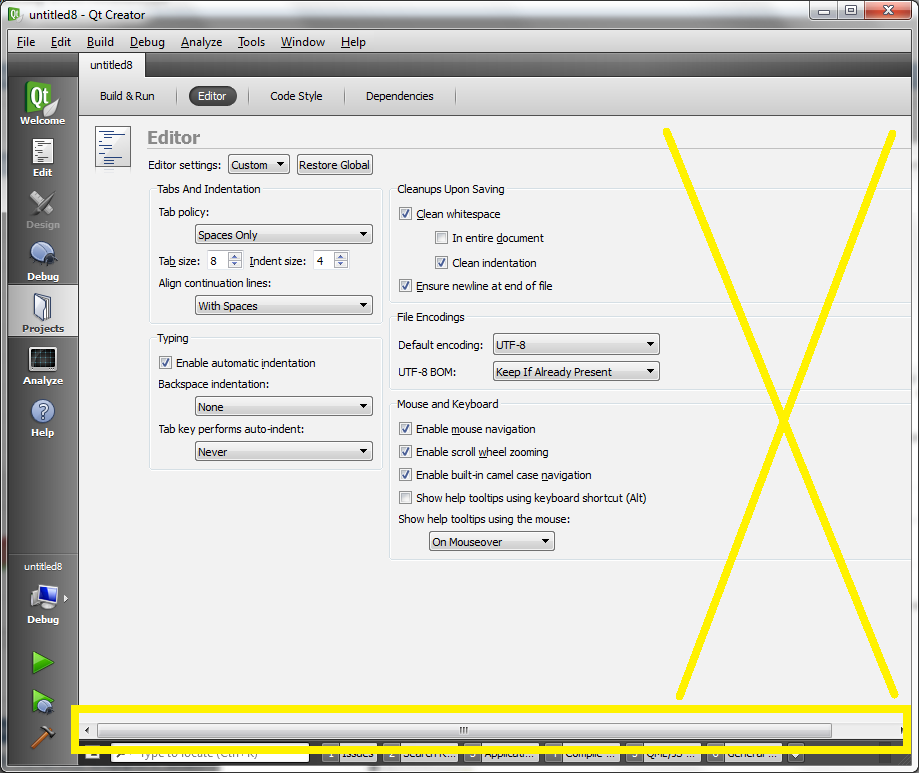This screenshot has height=773, width=919.
Task: Open the Design mode
Action: tap(42, 209)
